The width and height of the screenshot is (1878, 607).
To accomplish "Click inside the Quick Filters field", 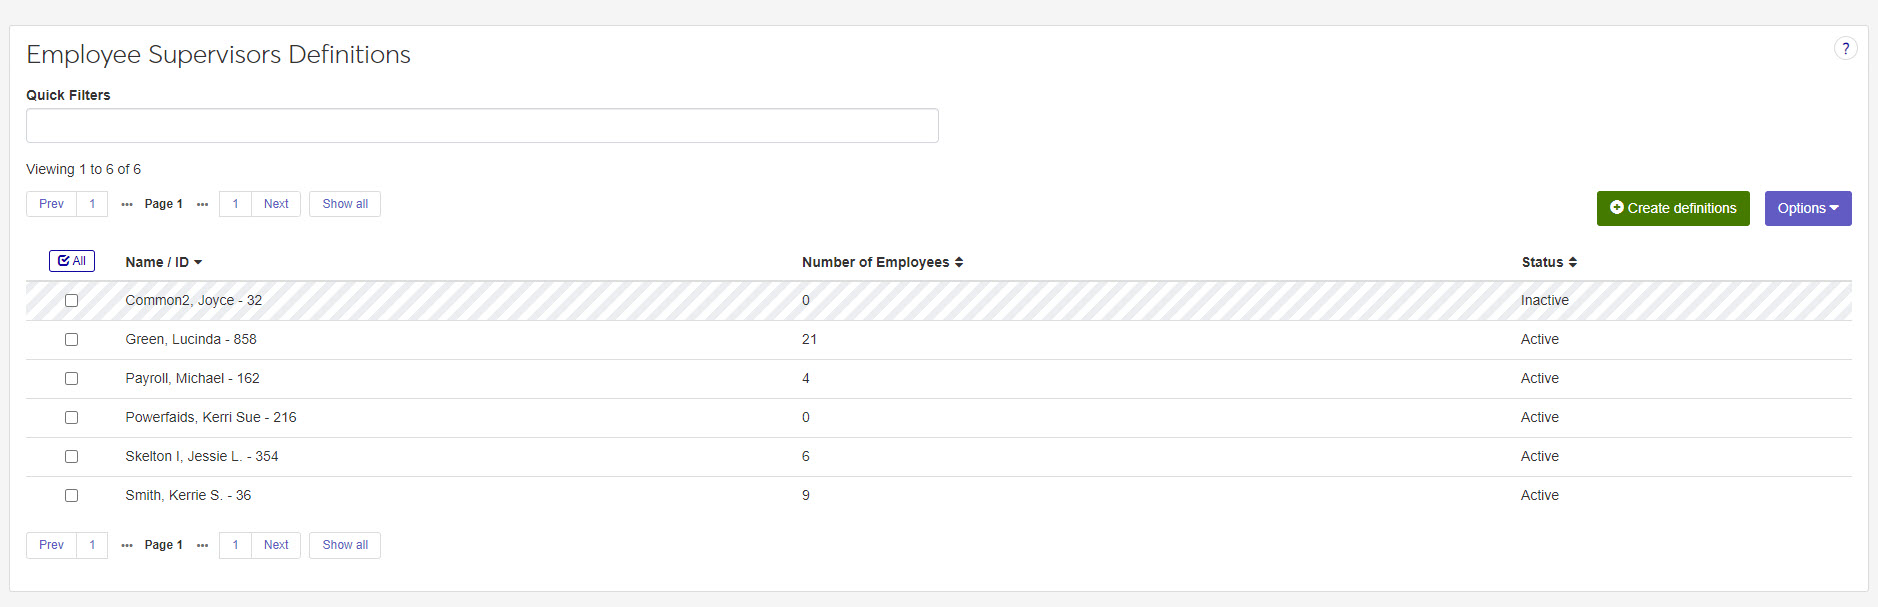I will (482, 126).
